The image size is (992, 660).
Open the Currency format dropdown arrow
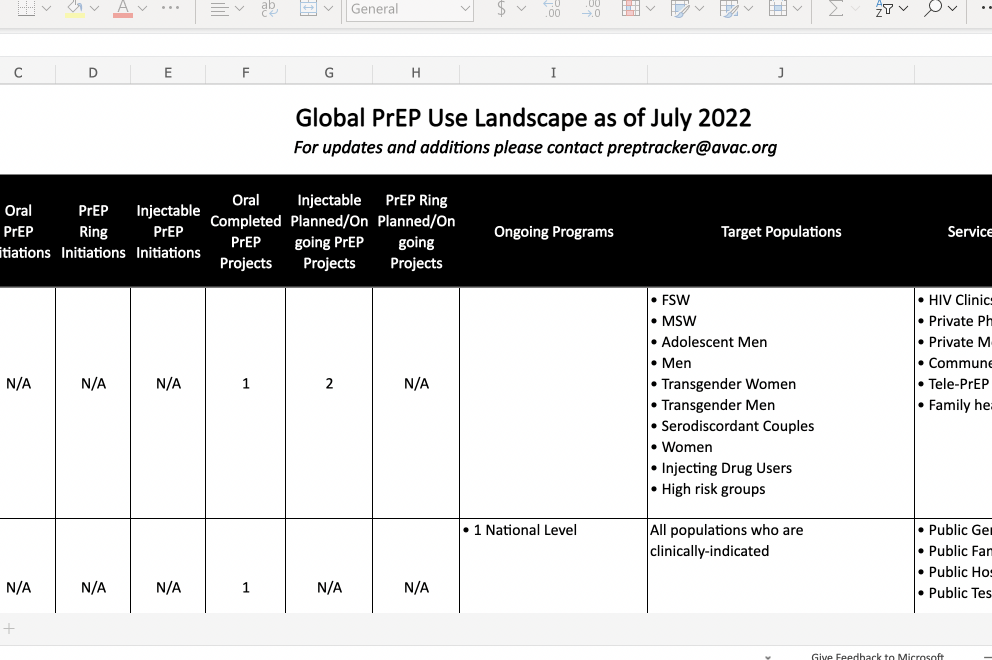[x=521, y=8]
